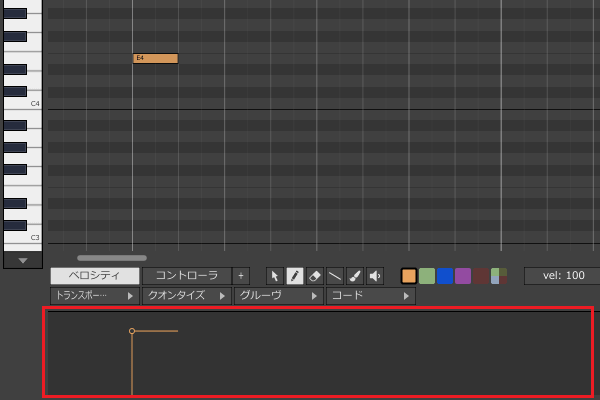
Task: Click the multi-color palette swatch
Action: [499, 276]
